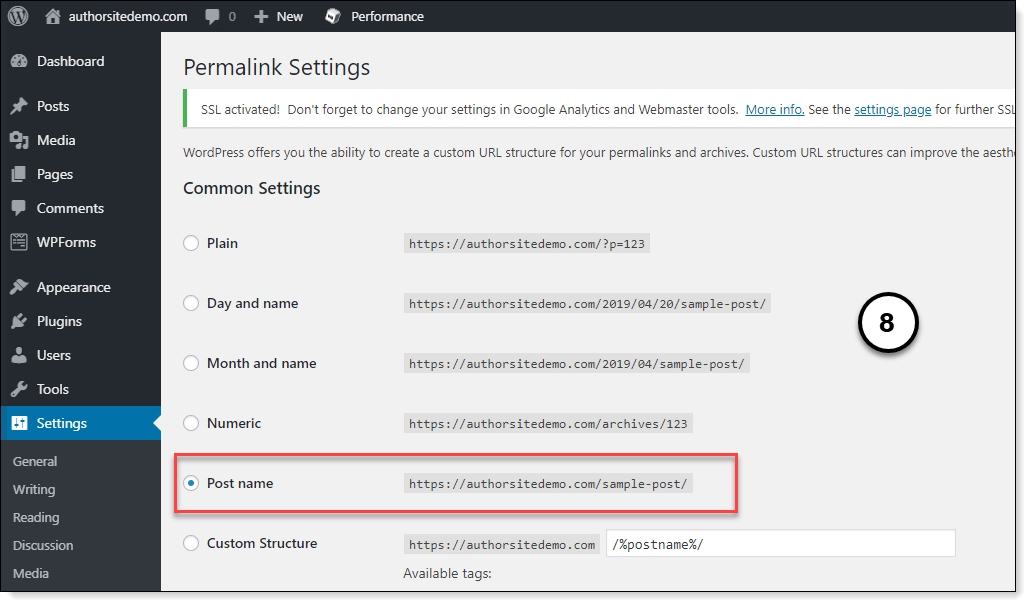1031x607 pixels.
Task: Open the comments bubble icon in admin bar
Action: coord(212,16)
